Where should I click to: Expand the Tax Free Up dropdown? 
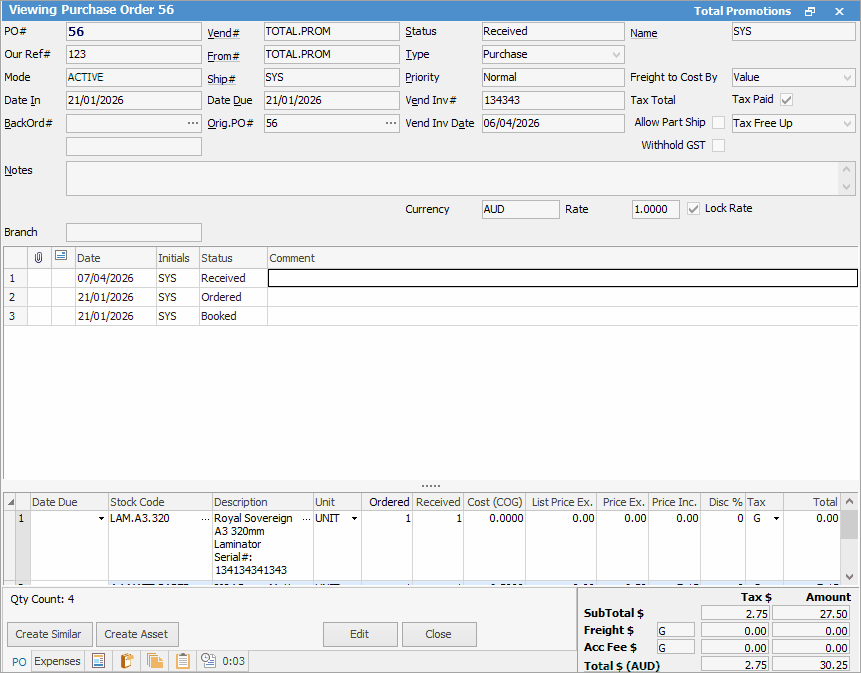847,124
